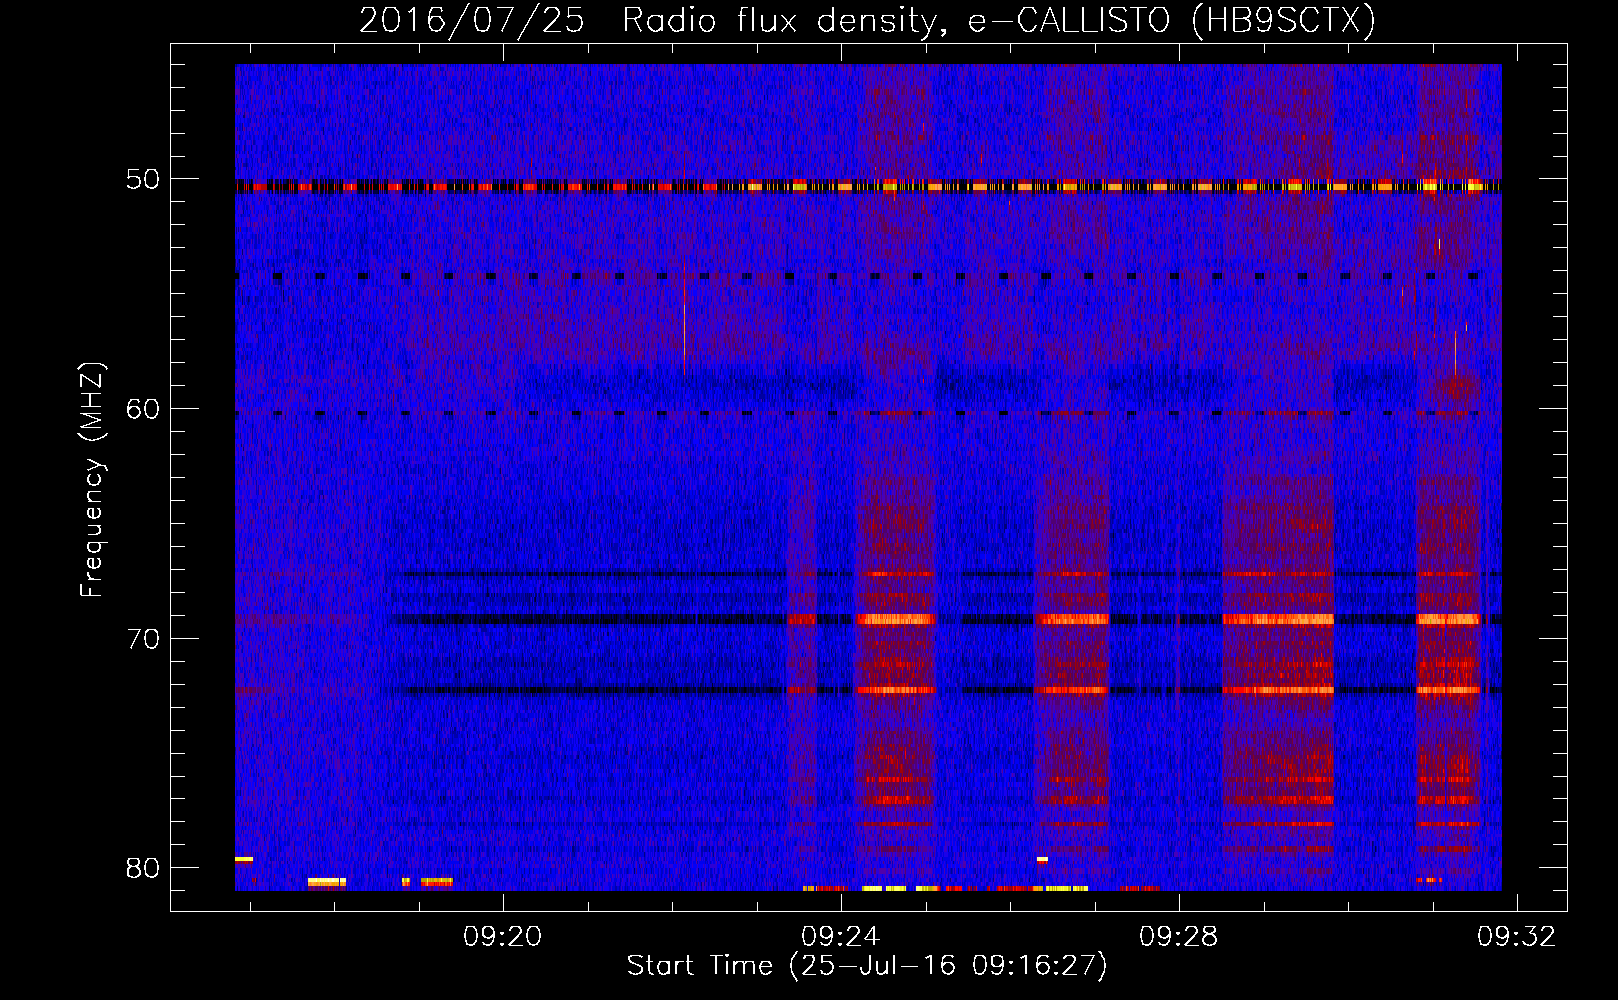Click the '80' frequency tick label

coord(143,867)
